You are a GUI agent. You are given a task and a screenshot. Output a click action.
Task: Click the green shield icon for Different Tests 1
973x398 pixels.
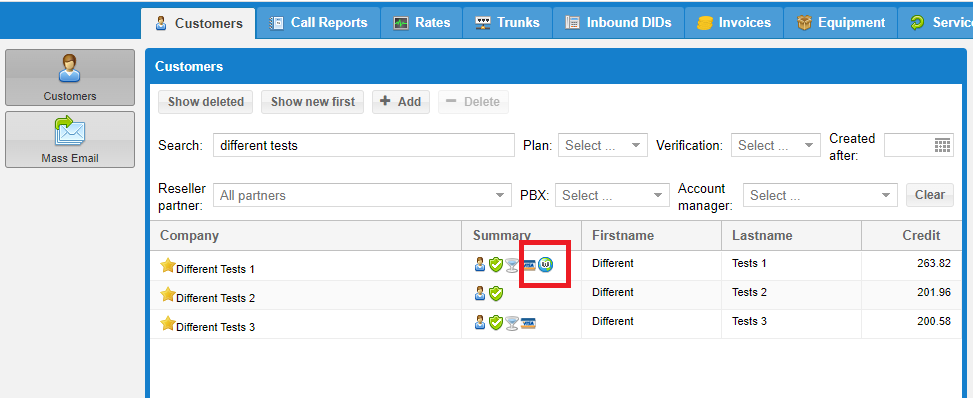point(495,265)
